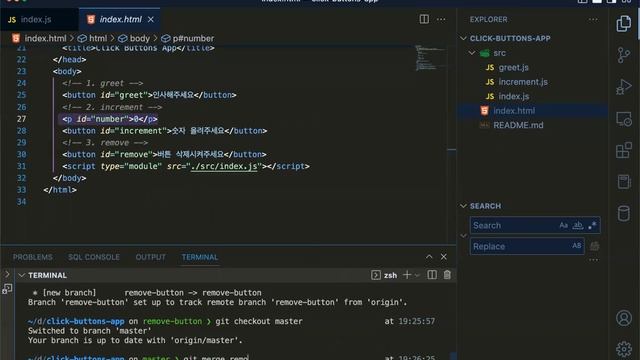This screenshot has height=360, width=640.
Task: Kill terminal with the trash icon
Action: coord(447,275)
